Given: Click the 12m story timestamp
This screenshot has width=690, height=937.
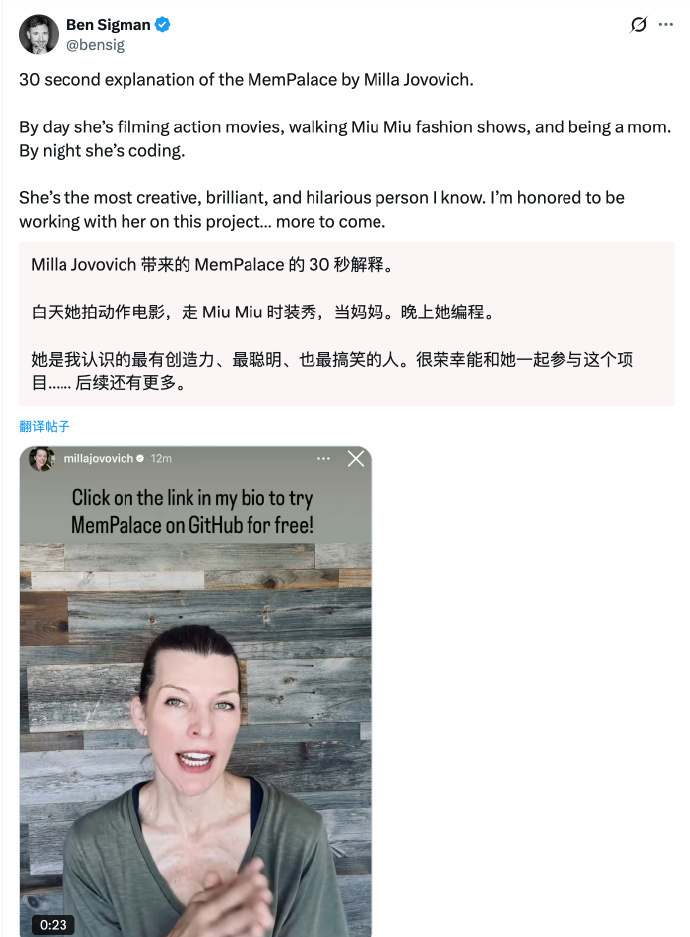Looking at the screenshot, I should pyautogui.click(x=161, y=458).
